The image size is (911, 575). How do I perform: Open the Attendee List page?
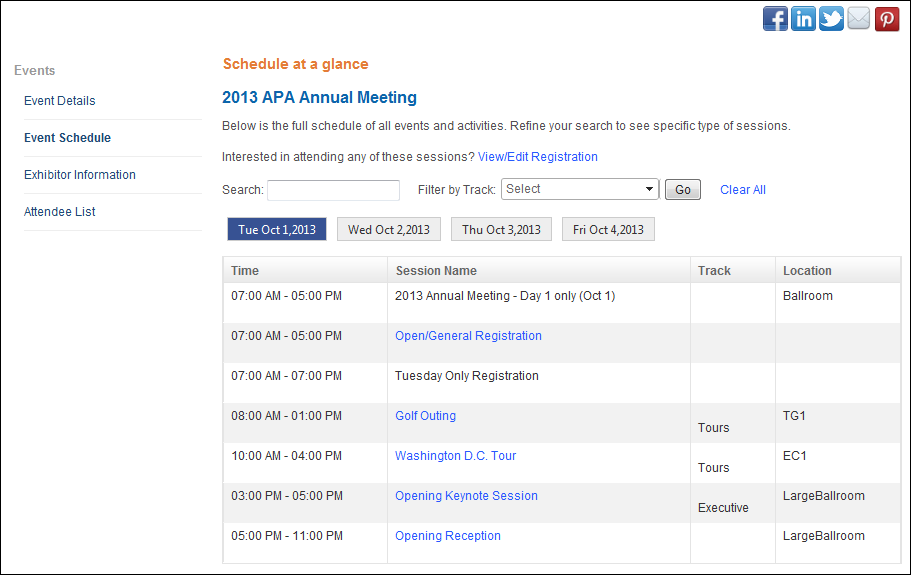59,212
